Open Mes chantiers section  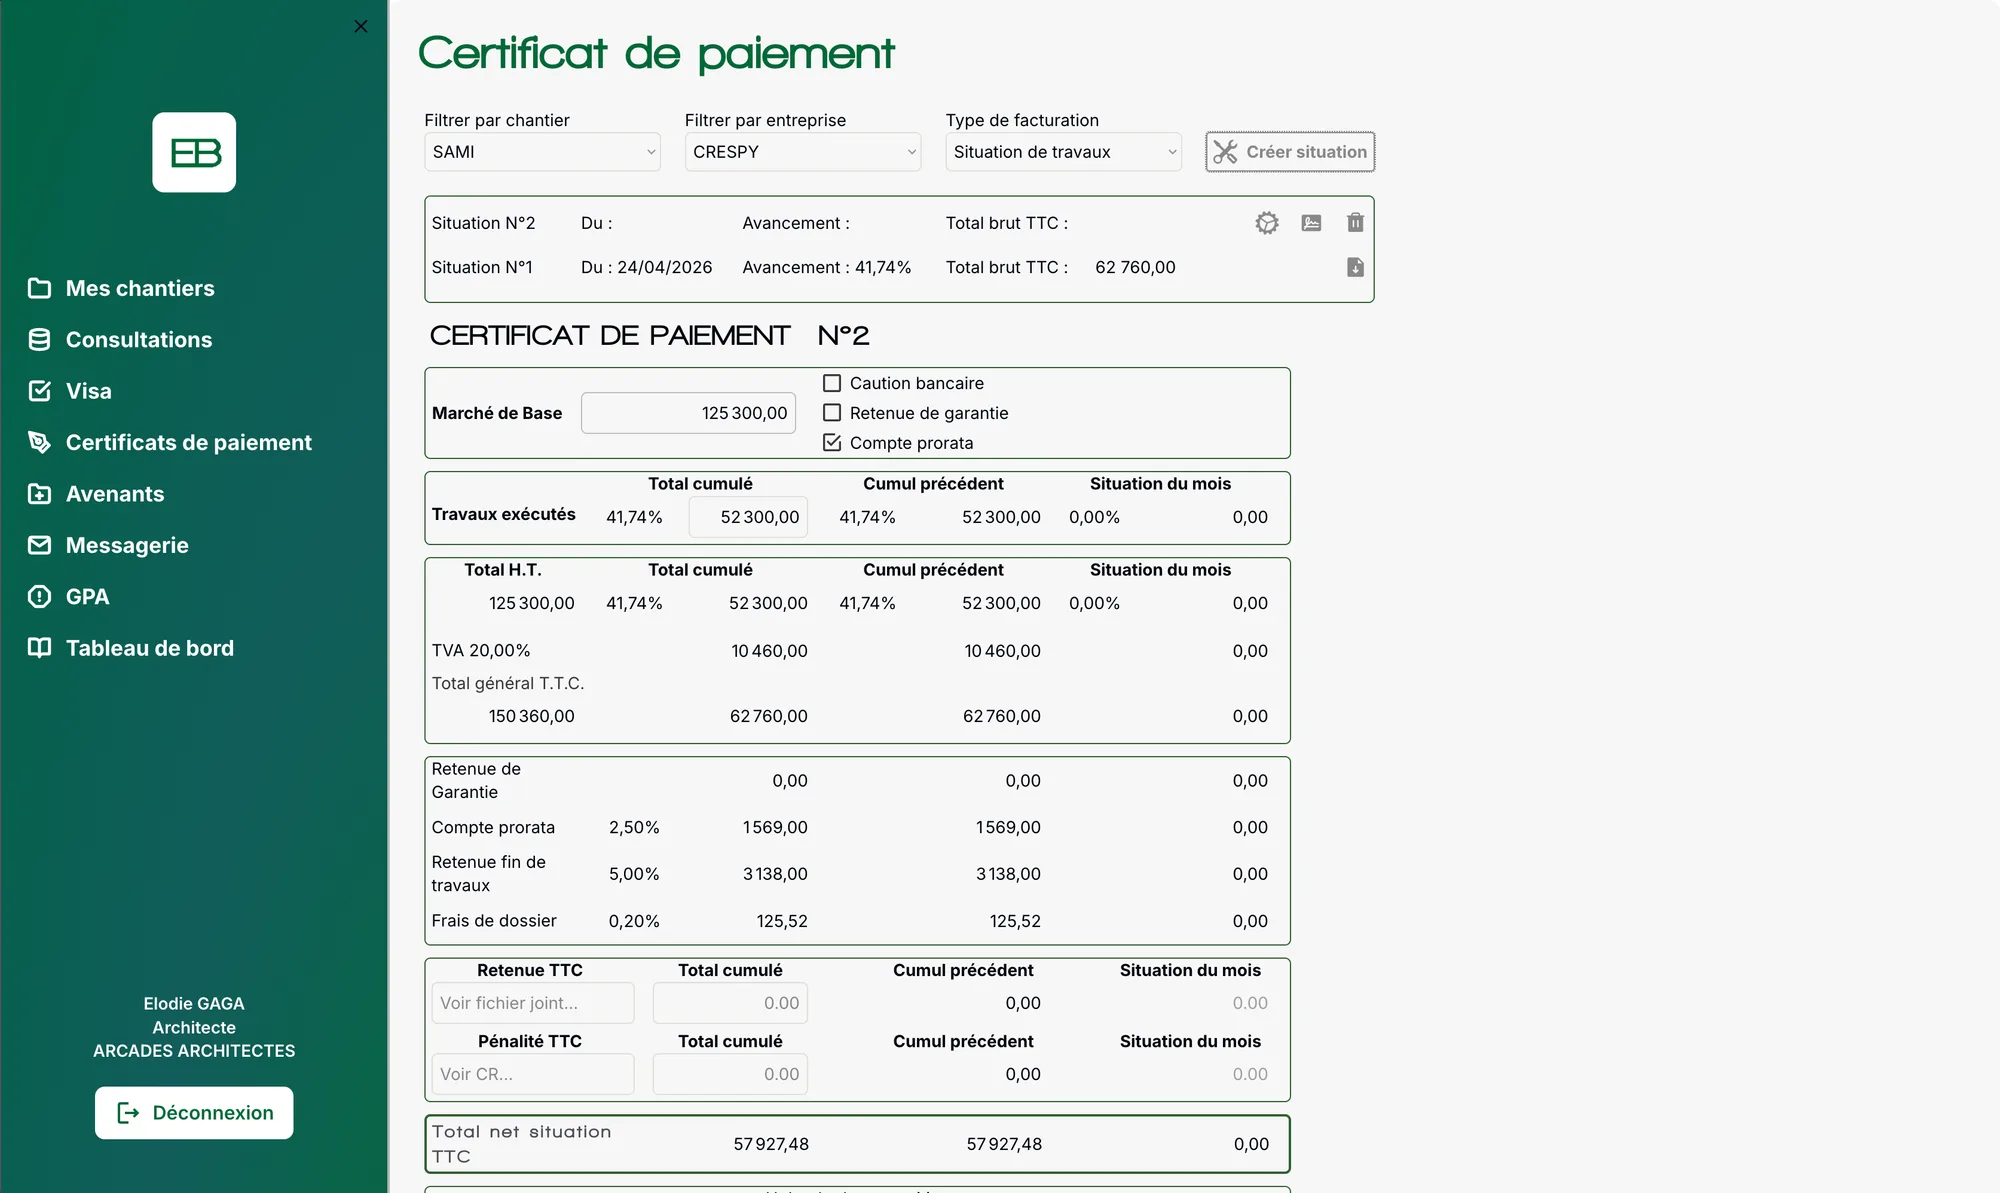[140, 288]
